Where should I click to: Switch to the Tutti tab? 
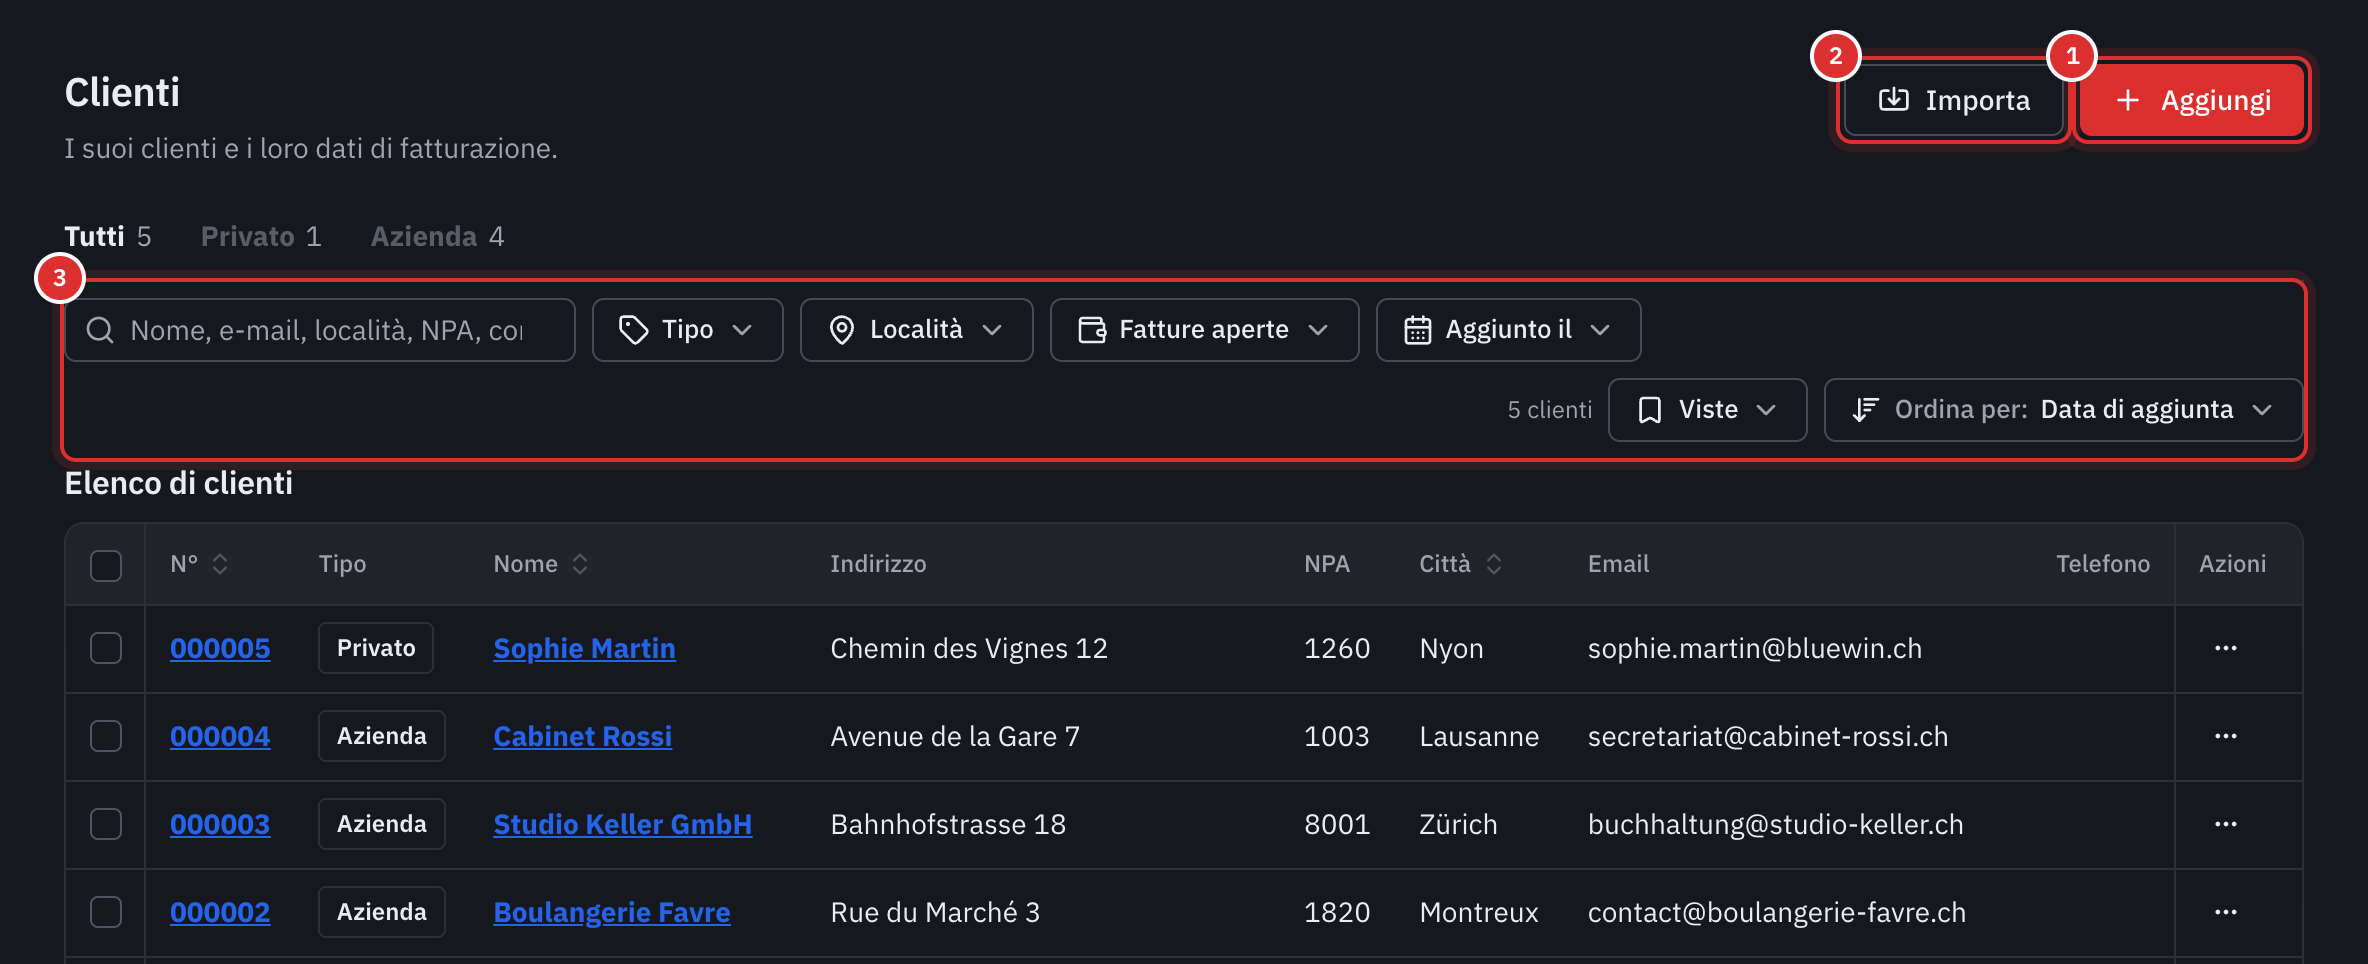click(108, 236)
